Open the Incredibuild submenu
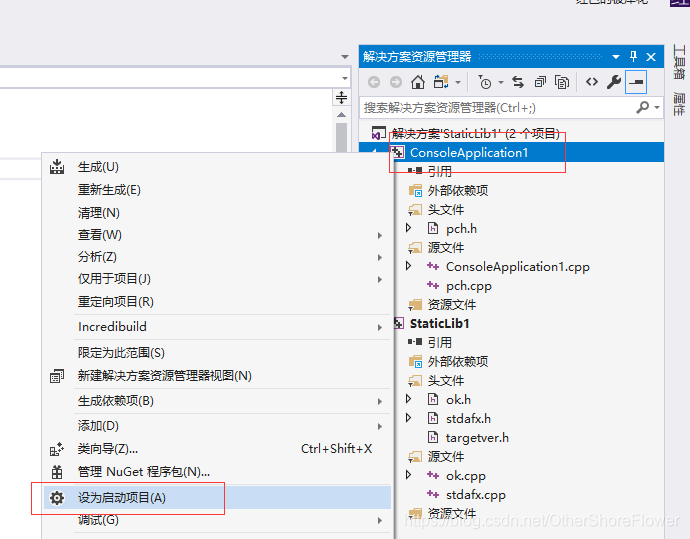Screen dimensions: 690x539 (x=217, y=327)
